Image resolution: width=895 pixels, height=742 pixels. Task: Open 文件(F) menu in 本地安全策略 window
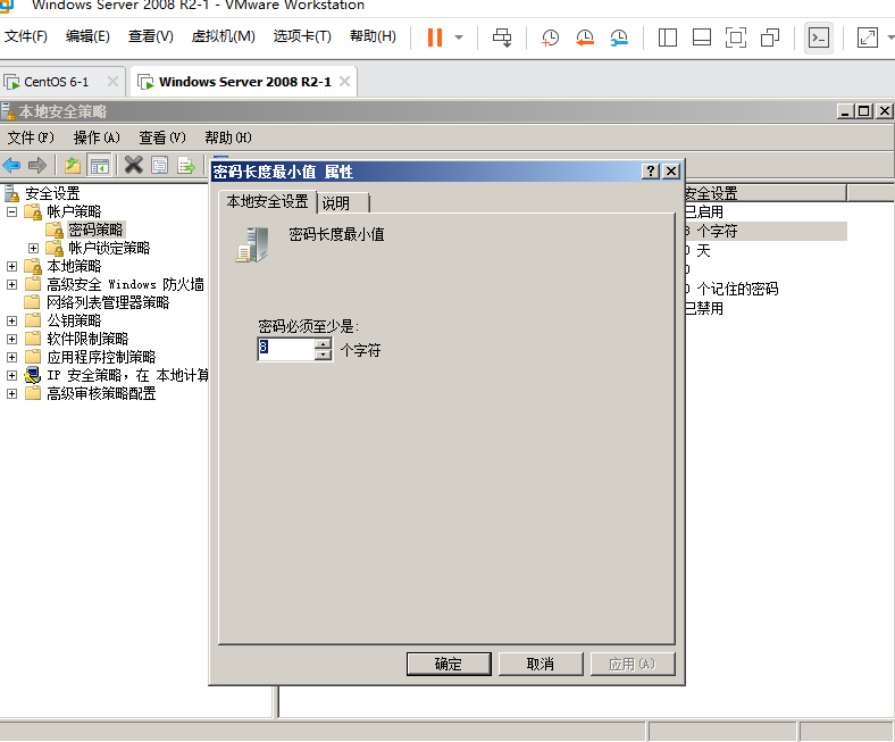point(30,138)
